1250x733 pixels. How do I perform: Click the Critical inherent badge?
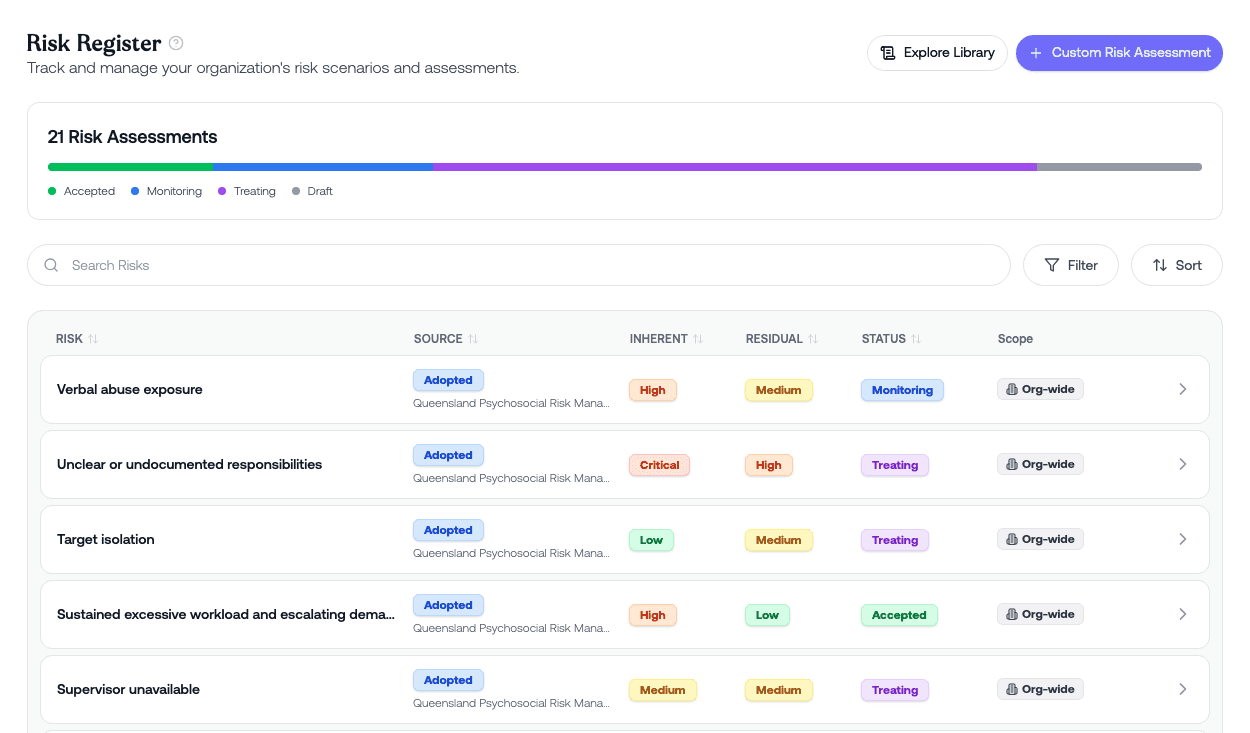pyautogui.click(x=660, y=465)
